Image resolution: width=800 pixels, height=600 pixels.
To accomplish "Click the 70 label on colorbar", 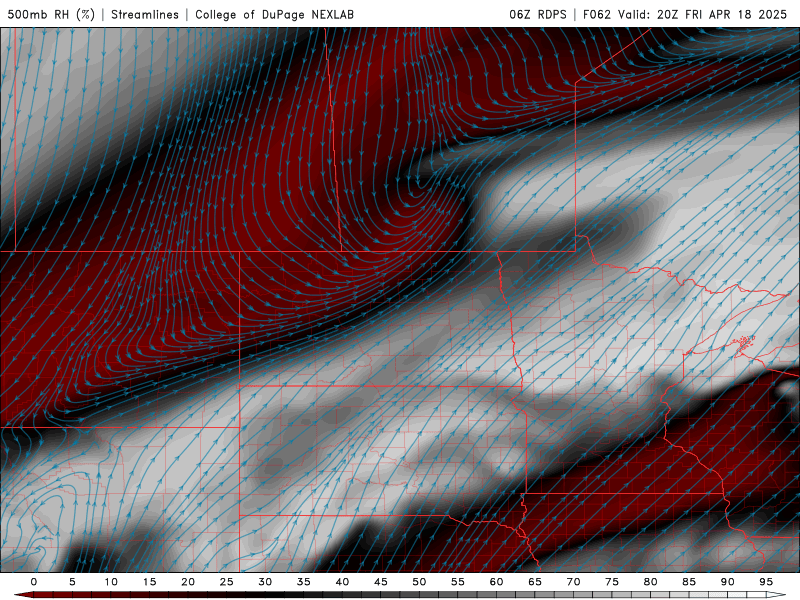I will [x=573, y=582].
